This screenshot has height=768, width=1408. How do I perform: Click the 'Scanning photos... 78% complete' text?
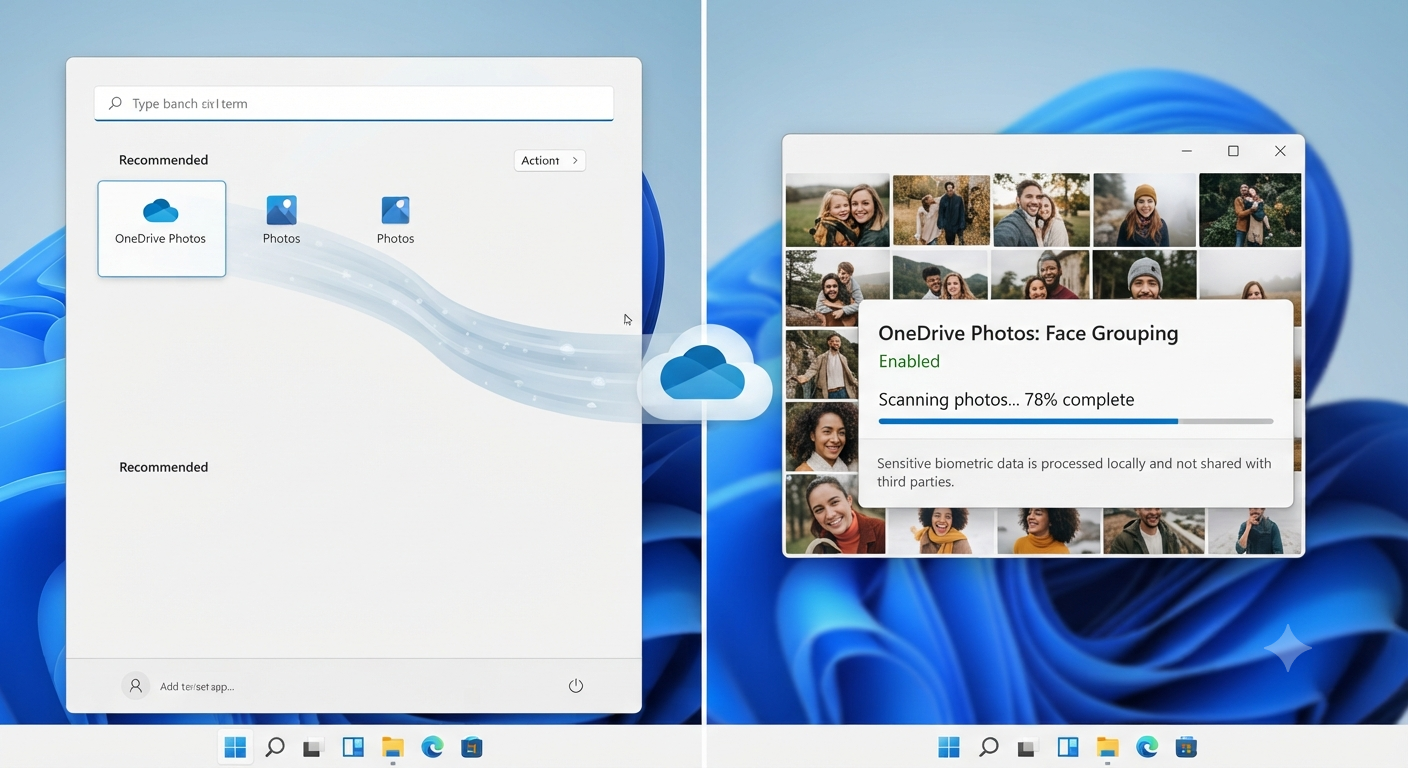pos(1006,399)
